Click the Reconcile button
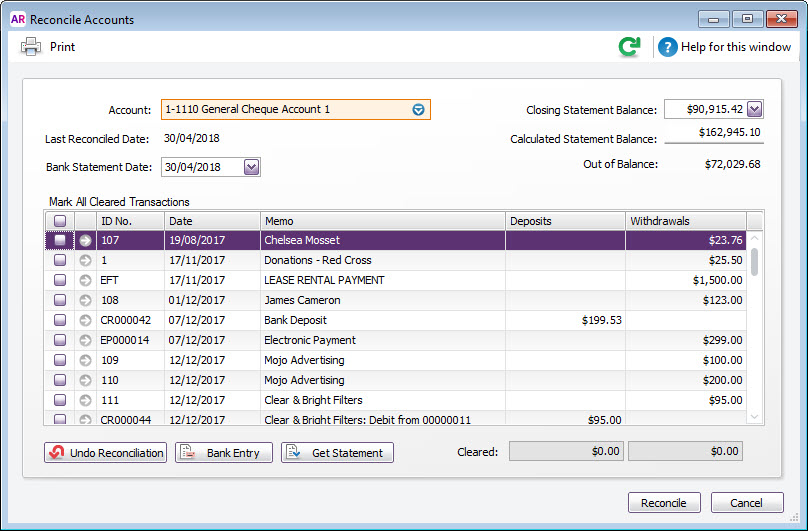 pos(663,503)
